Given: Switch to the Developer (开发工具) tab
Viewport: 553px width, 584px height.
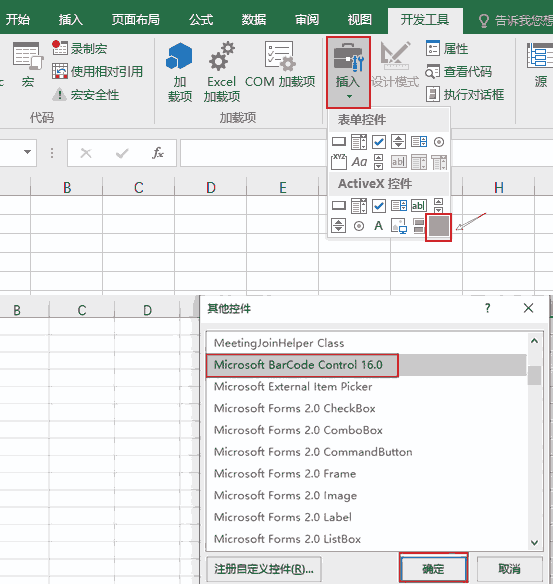Looking at the screenshot, I should [425, 19].
